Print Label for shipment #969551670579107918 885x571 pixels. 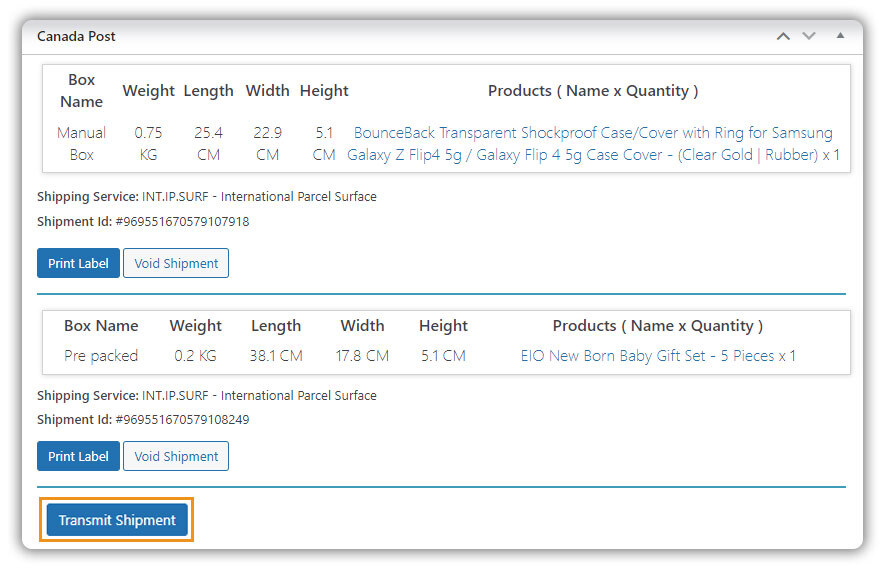pyautogui.click(x=78, y=263)
